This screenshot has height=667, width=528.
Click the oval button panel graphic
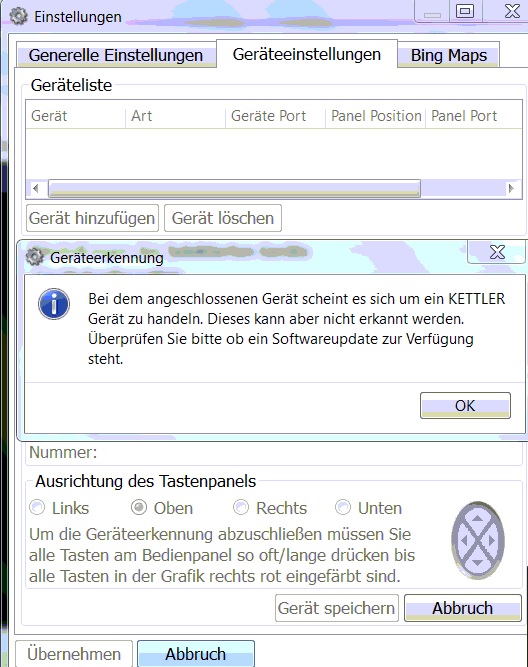tap(478, 540)
